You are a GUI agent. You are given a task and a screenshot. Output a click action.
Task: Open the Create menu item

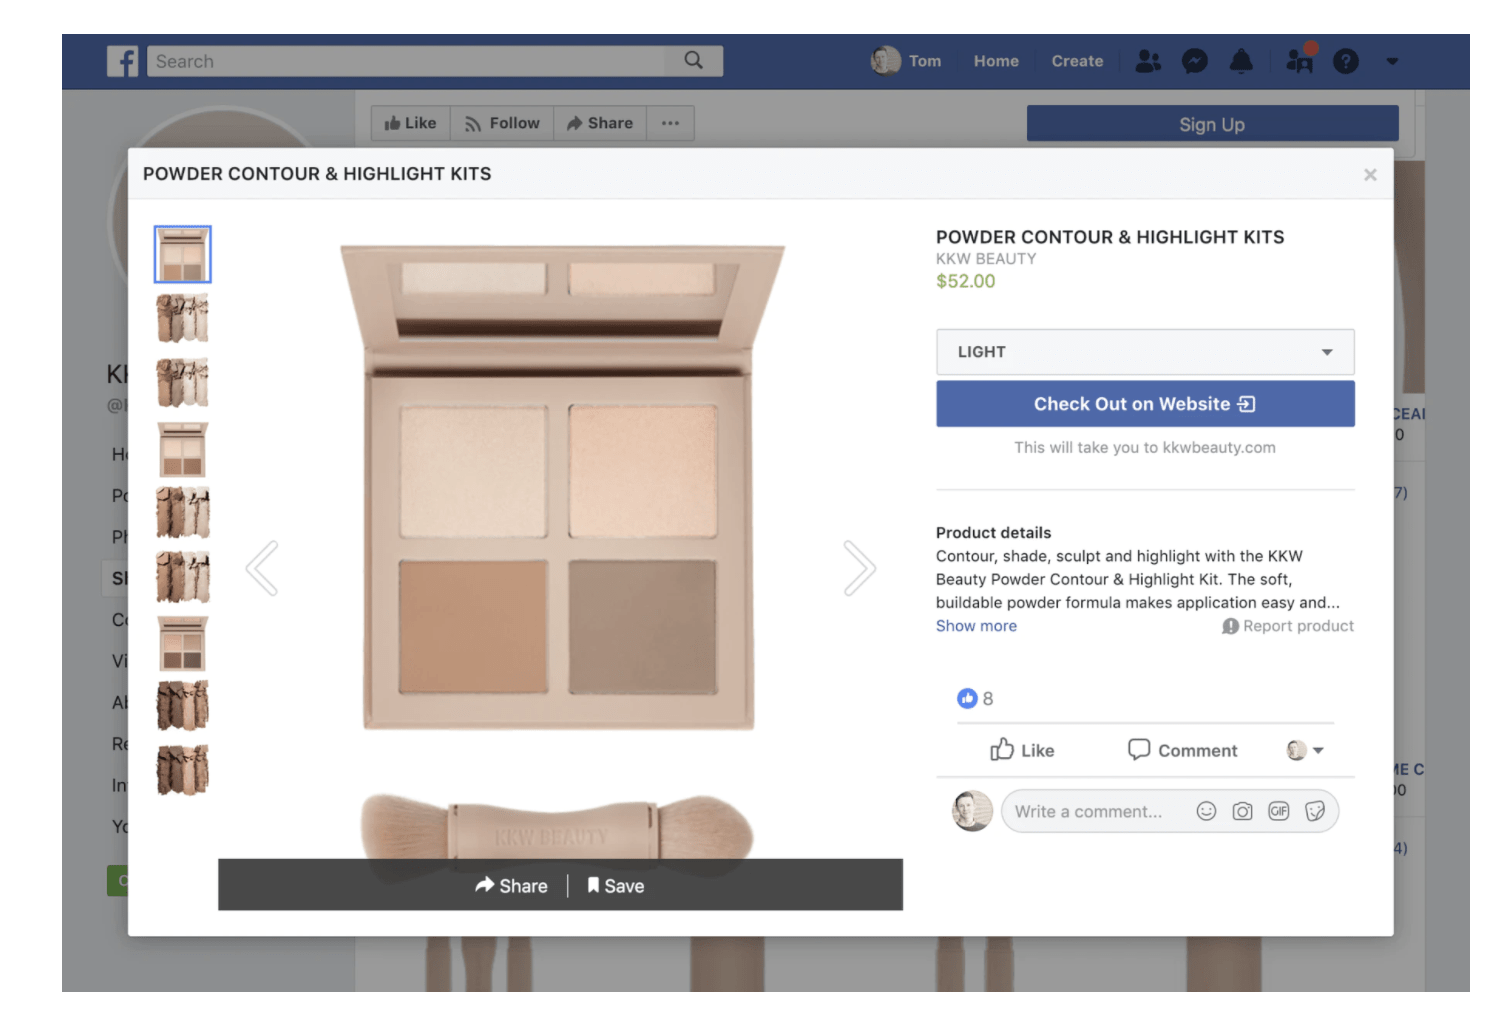(x=1077, y=61)
